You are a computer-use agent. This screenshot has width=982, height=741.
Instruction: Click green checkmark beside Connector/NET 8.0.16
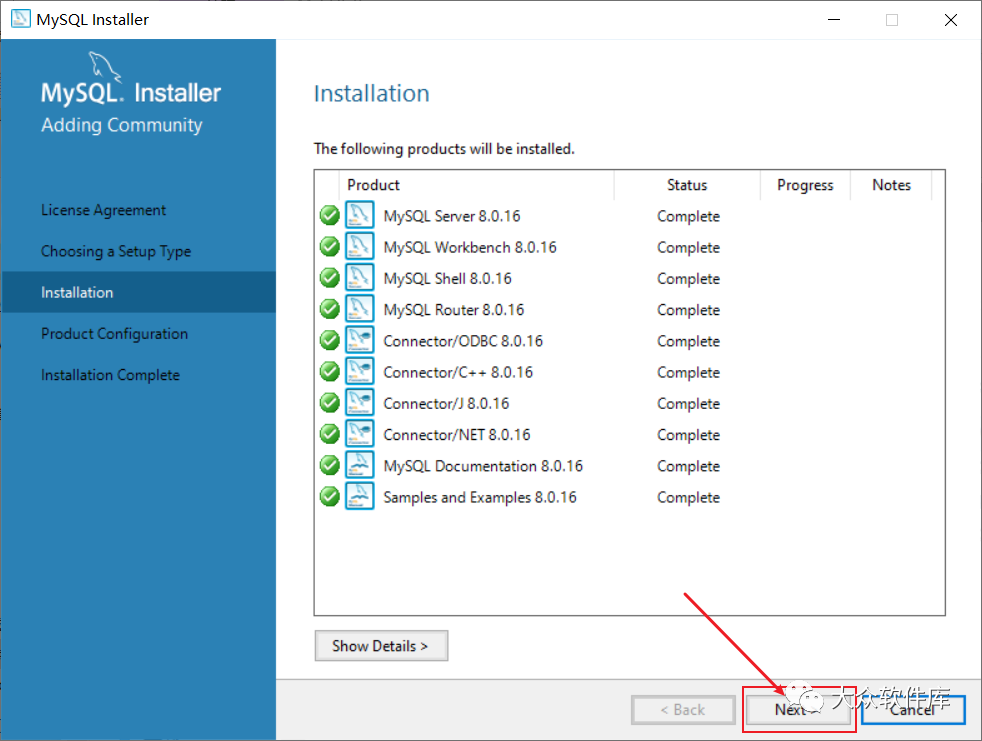point(329,435)
